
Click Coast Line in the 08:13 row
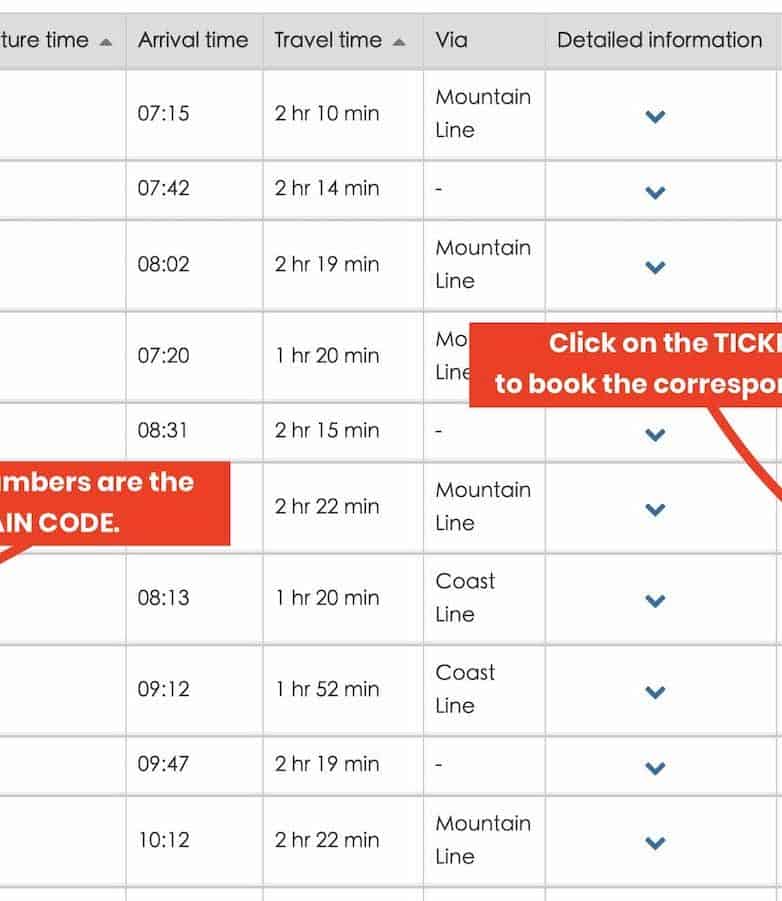pos(465,597)
